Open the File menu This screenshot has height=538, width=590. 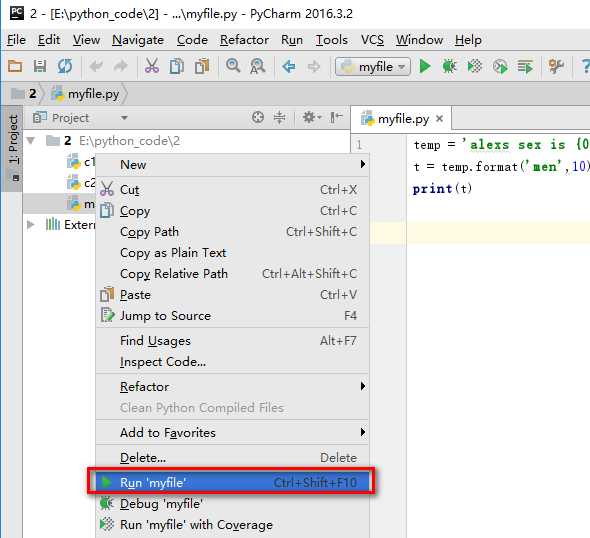(17, 40)
